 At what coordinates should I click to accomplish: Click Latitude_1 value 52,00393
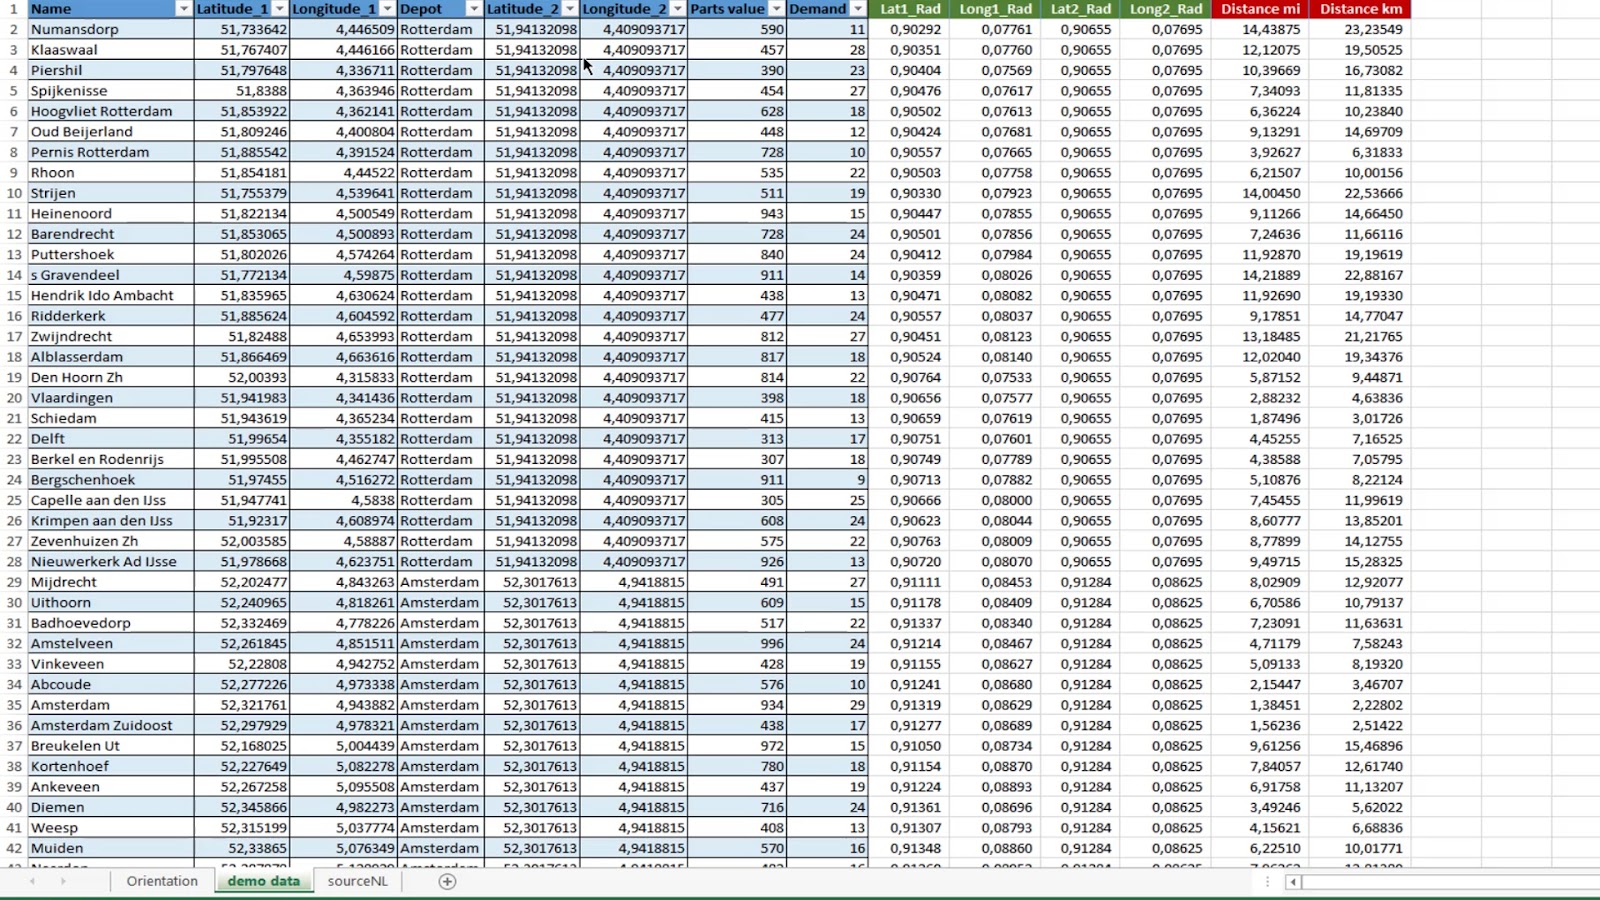click(241, 378)
